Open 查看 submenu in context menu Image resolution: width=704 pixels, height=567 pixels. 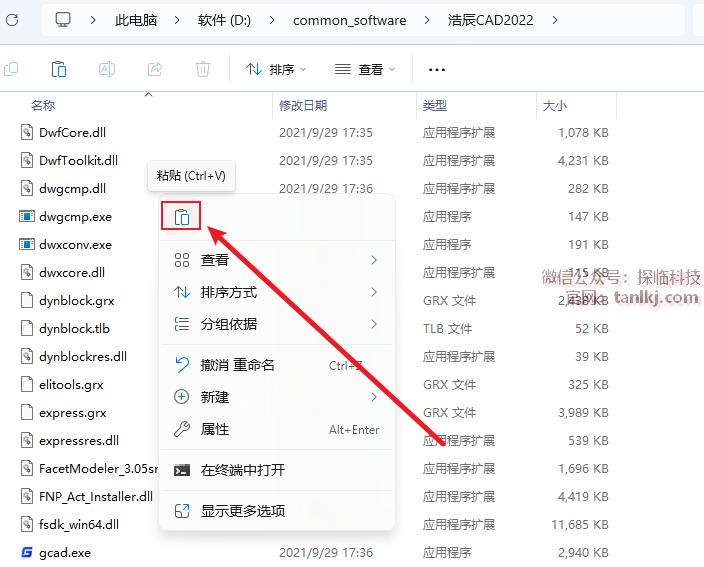[x=277, y=260]
